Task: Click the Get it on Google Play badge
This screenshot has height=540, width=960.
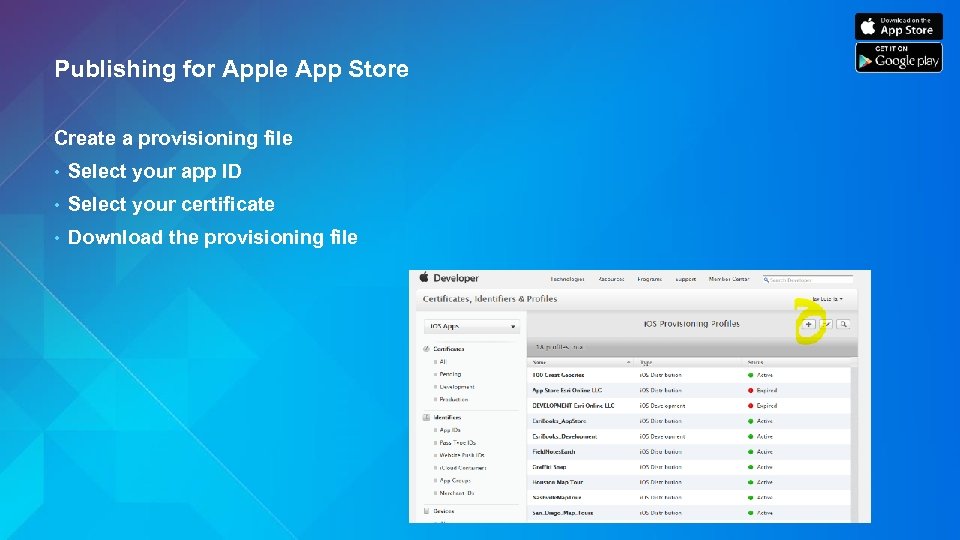Action: (899, 58)
